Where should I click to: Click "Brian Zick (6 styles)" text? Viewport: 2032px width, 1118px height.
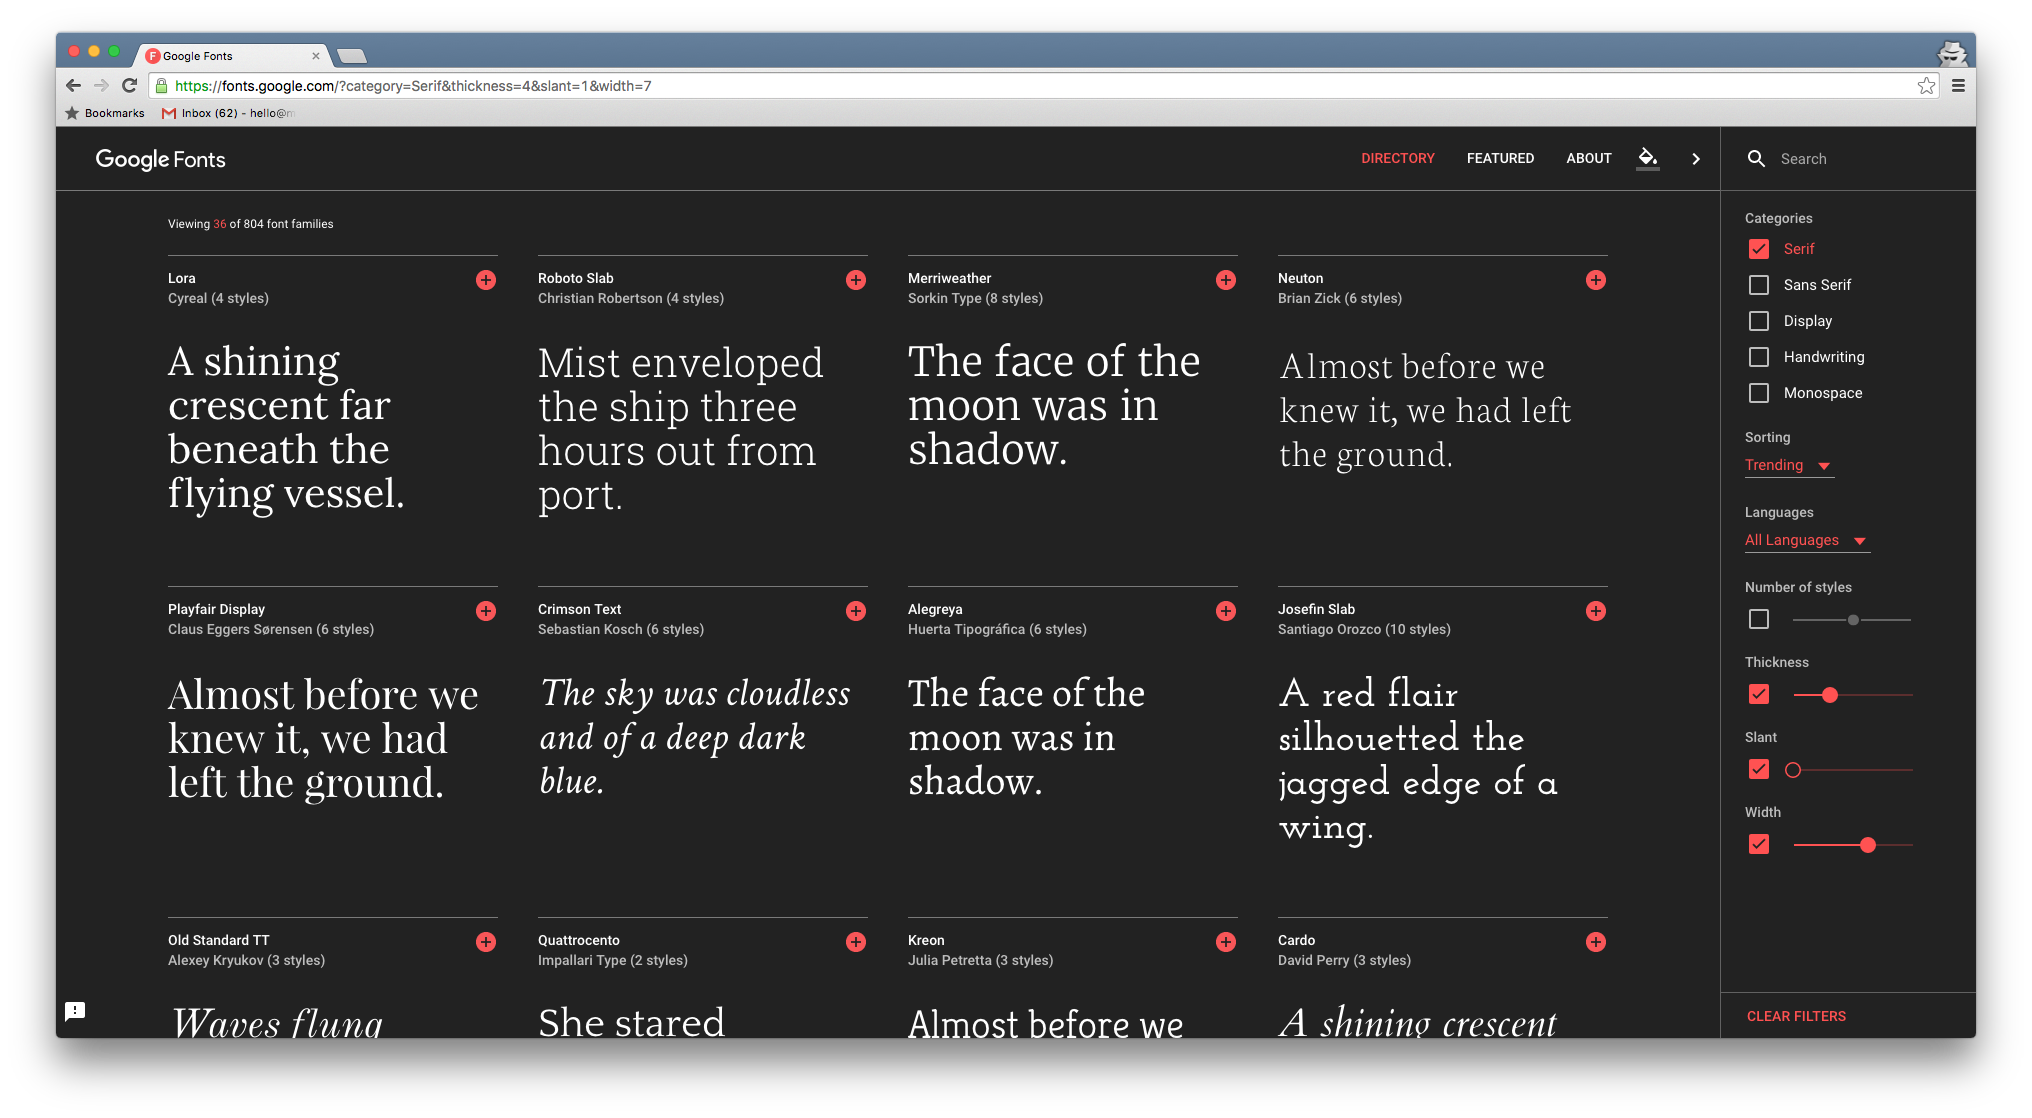click(1340, 298)
